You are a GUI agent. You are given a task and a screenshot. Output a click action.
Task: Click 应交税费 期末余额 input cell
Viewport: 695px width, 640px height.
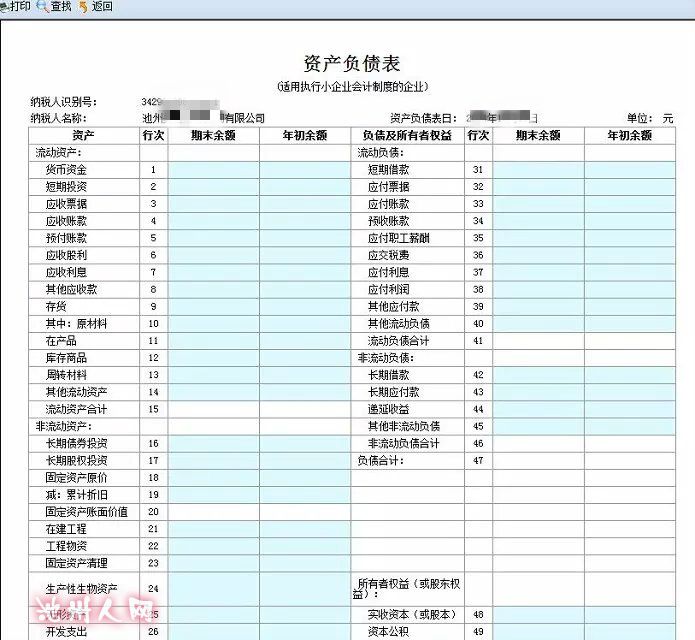point(538,255)
